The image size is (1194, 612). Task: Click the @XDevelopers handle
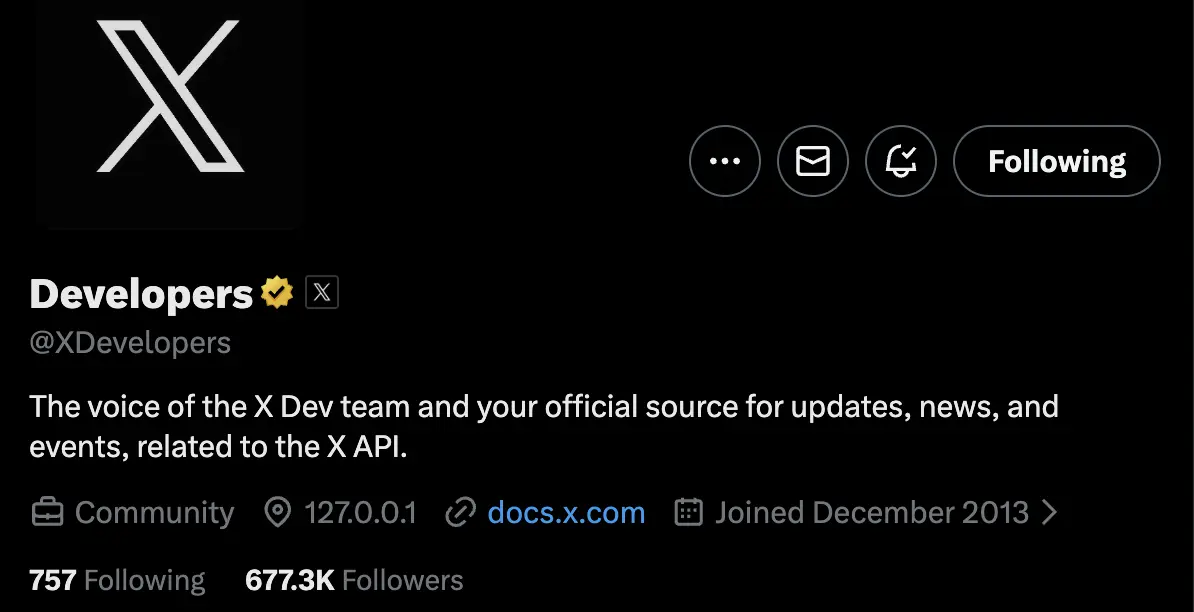coord(130,343)
